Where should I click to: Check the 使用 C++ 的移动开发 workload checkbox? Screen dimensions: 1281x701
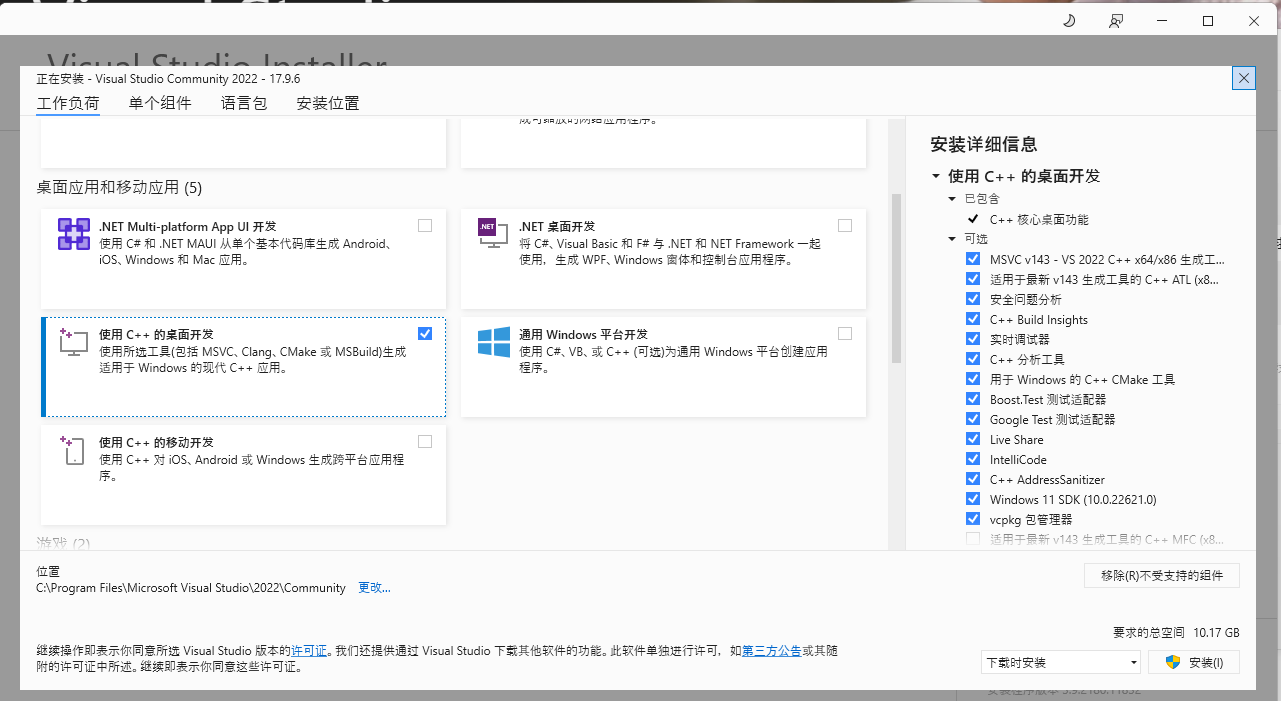[x=425, y=442]
